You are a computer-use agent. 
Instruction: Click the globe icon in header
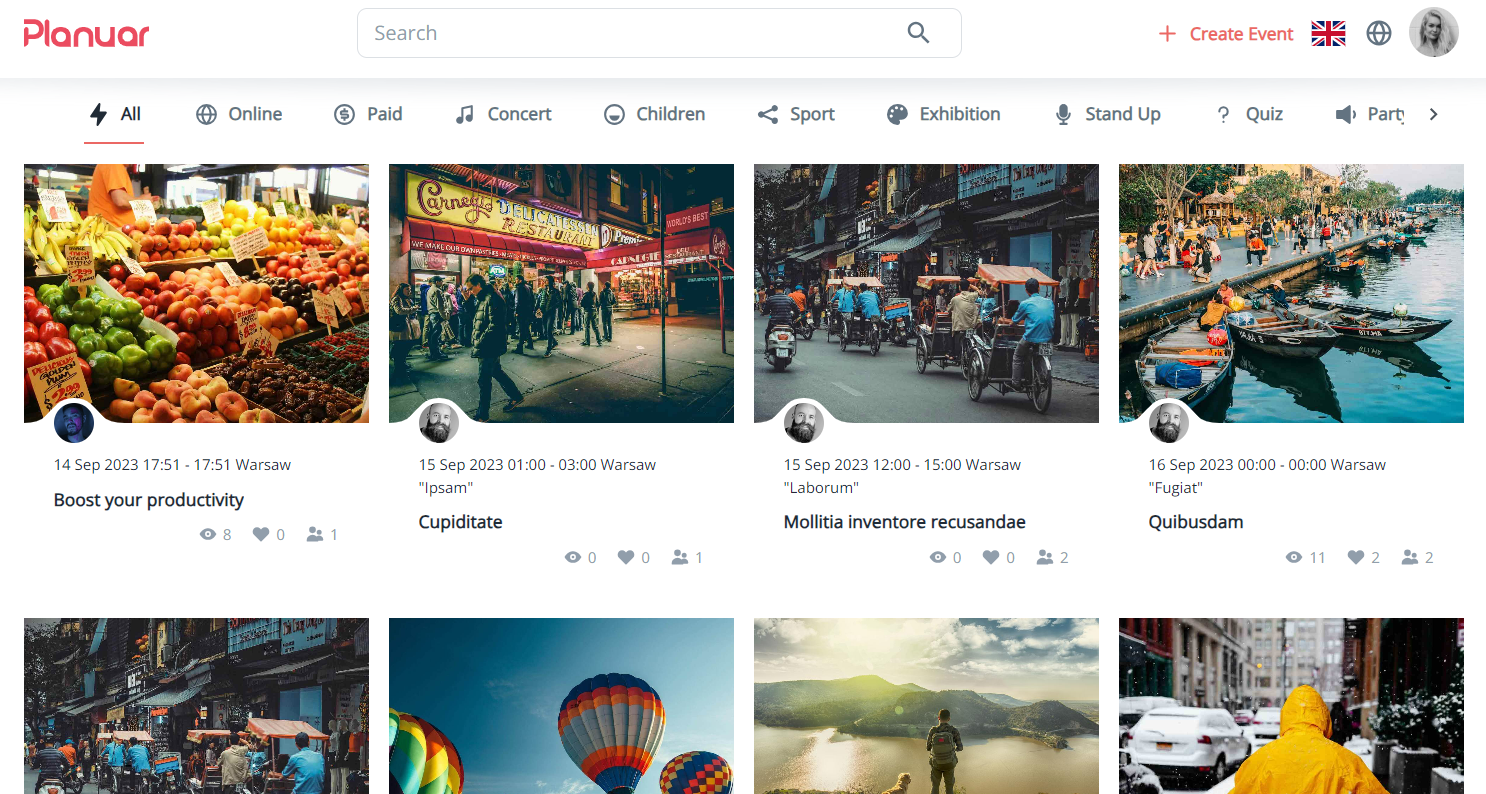[1379, 34]
